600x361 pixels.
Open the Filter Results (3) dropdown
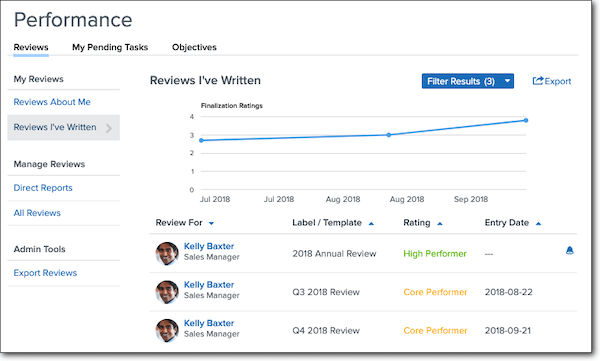point(468,81)
